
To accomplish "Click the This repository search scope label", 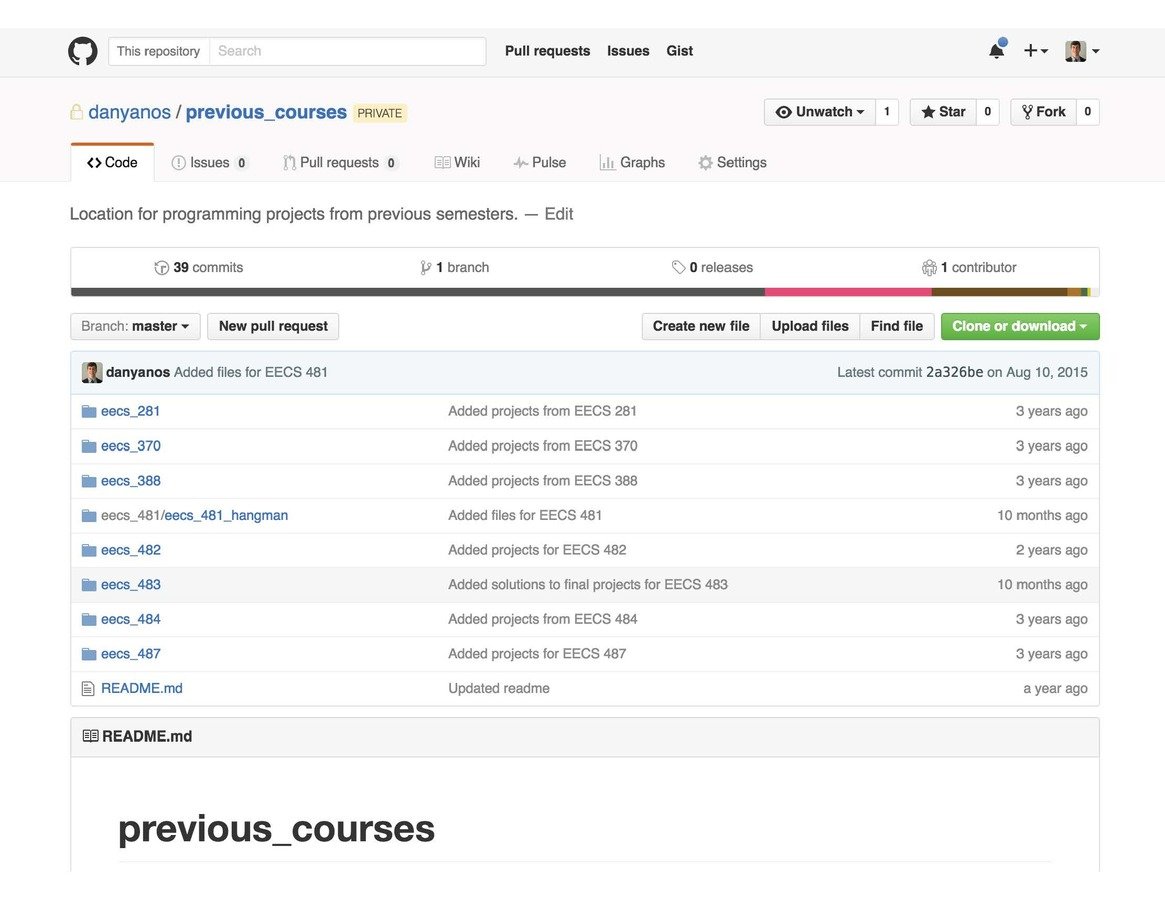I will coord(158,51).
